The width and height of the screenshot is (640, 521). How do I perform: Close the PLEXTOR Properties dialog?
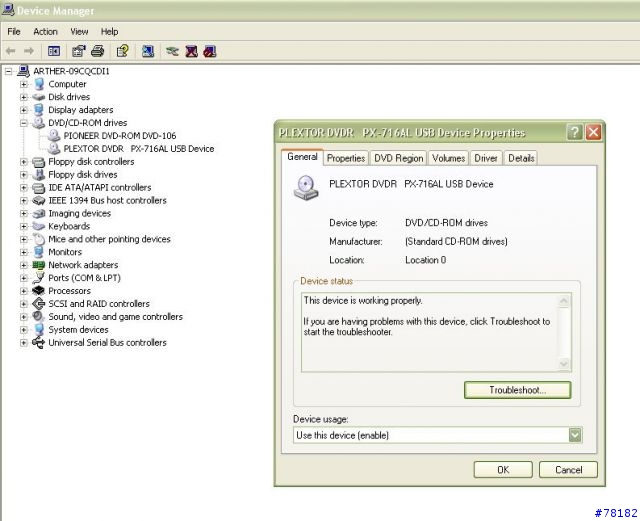pyautogui.click(x=593, y=132)
